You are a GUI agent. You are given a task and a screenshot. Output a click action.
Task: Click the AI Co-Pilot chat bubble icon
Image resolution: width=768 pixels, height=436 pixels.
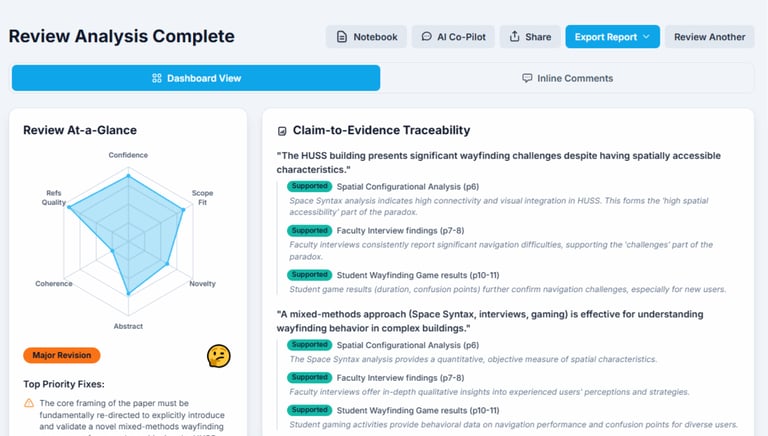(427, 37)
